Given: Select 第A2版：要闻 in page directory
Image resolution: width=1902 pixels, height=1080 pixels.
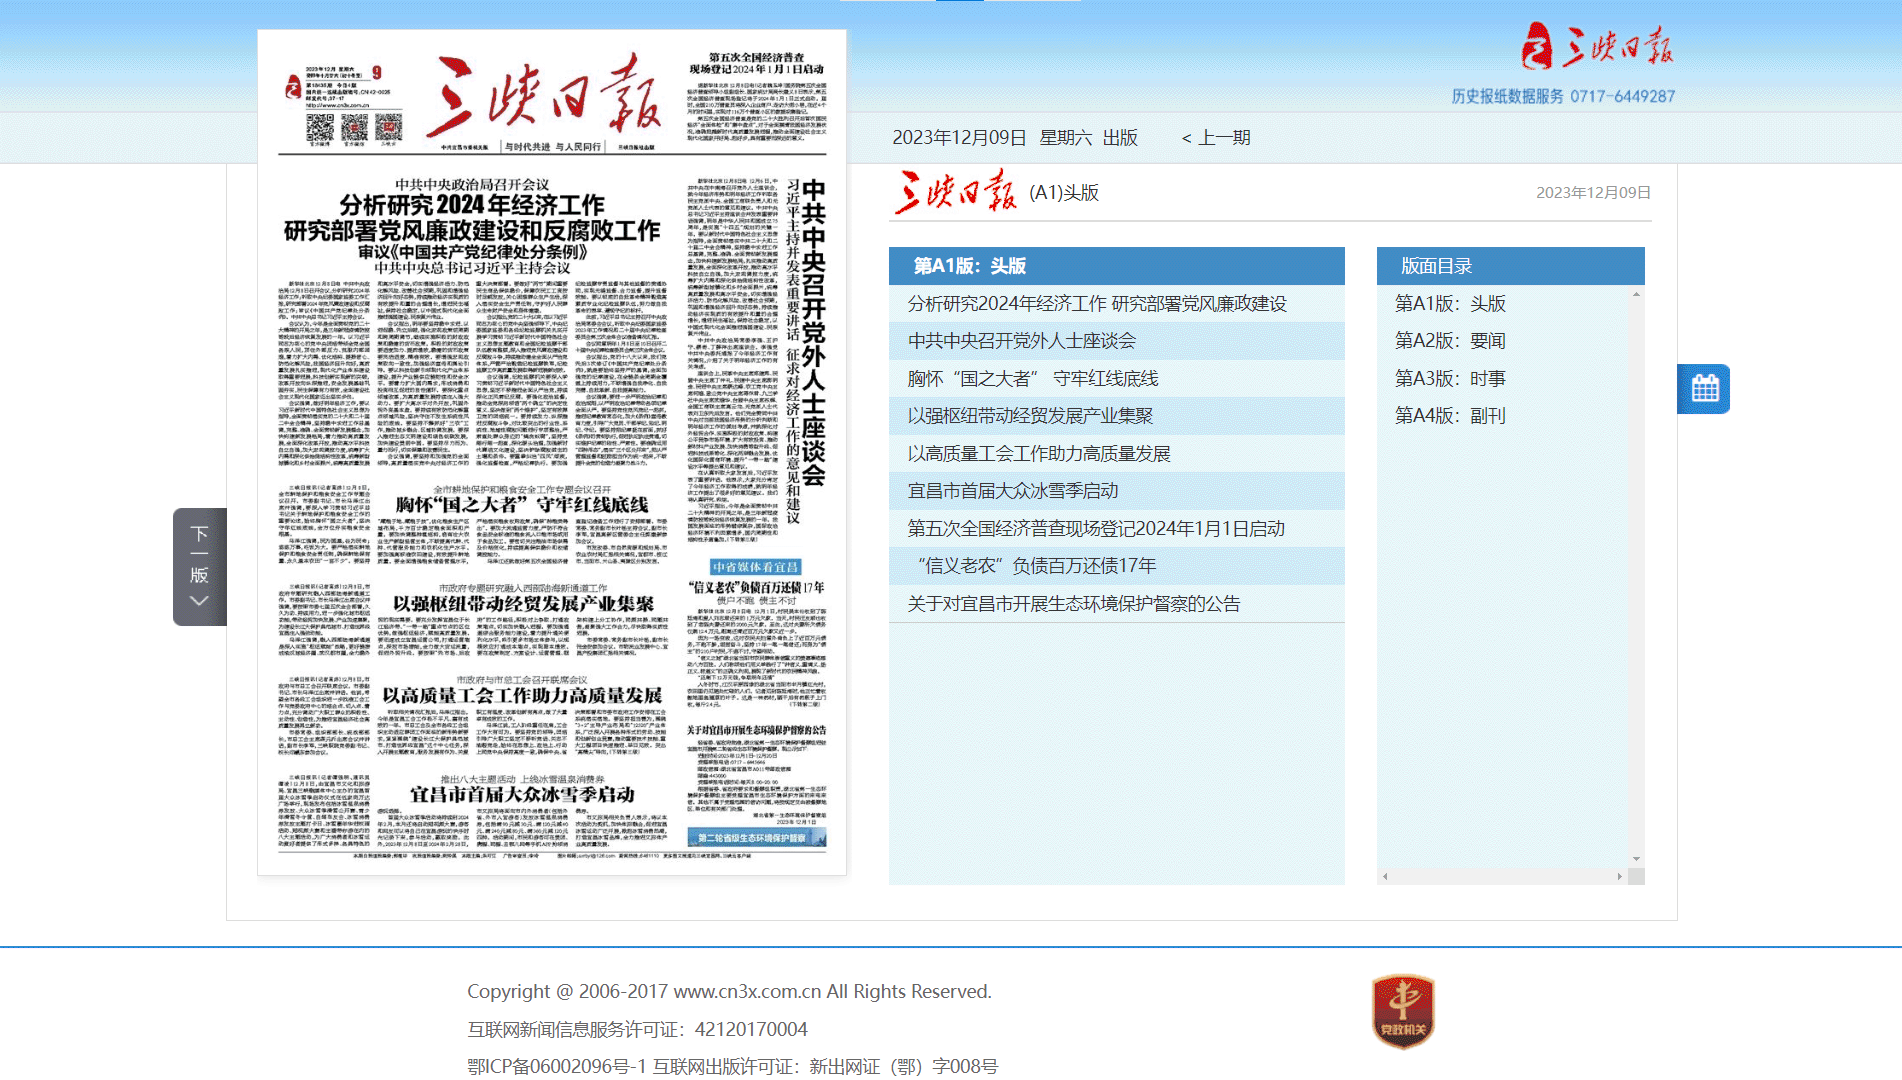Looking at the screenshot, I should [x=1450, y=341].
